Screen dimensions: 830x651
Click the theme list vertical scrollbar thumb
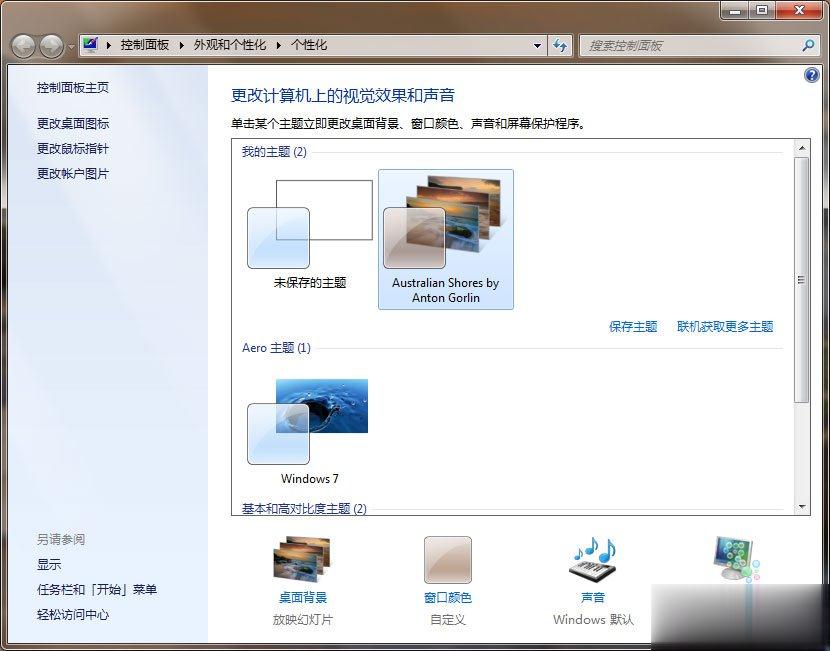point(802,280)
